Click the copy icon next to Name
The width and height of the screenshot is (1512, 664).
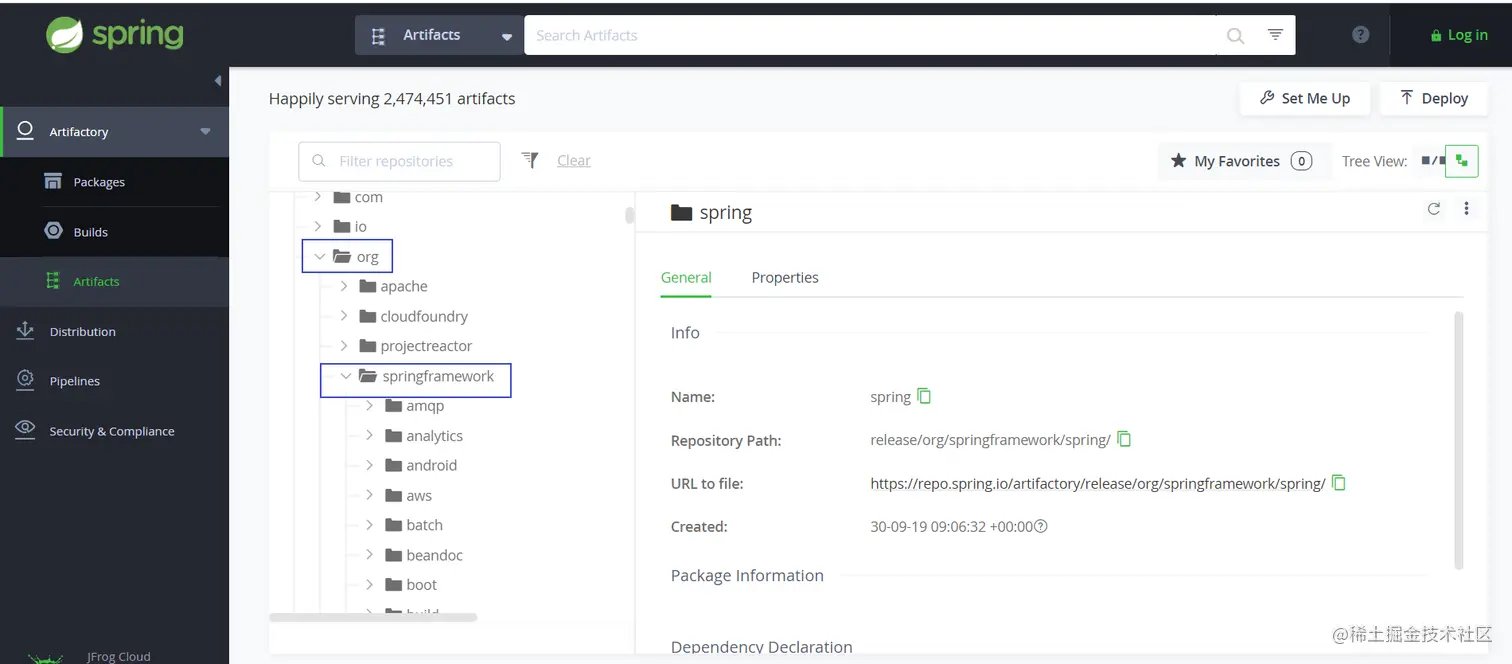924,396
